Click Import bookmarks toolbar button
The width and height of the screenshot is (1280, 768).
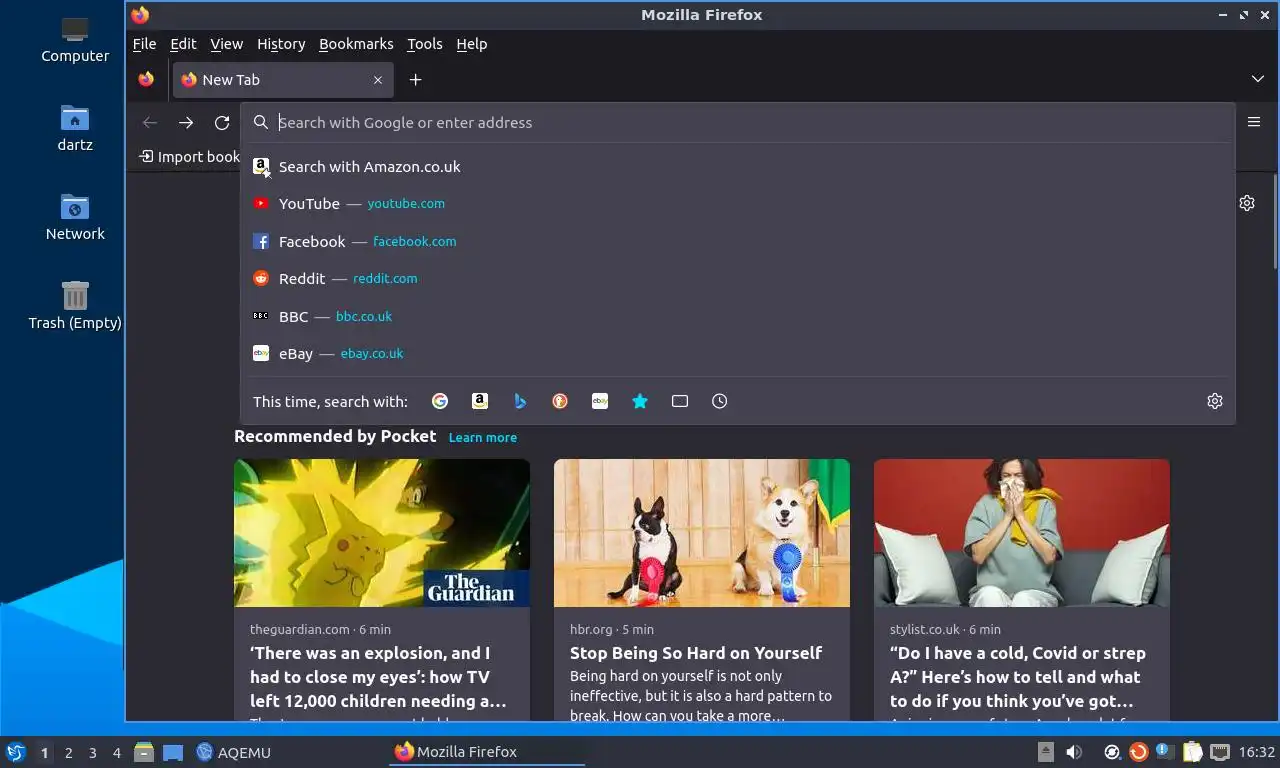(x=189, y=157)
